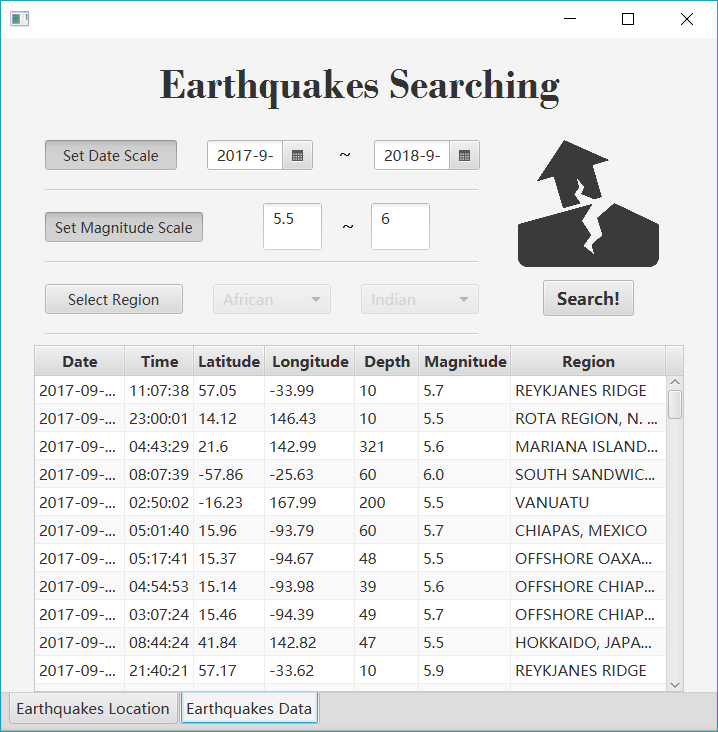718x732 pixels.
Task: Click the earthquake cracked house image
Action: [588, 204]
